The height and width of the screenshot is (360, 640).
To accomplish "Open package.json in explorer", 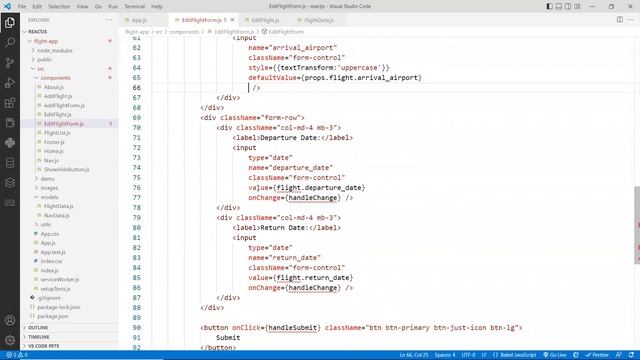I will click(53, 316).
